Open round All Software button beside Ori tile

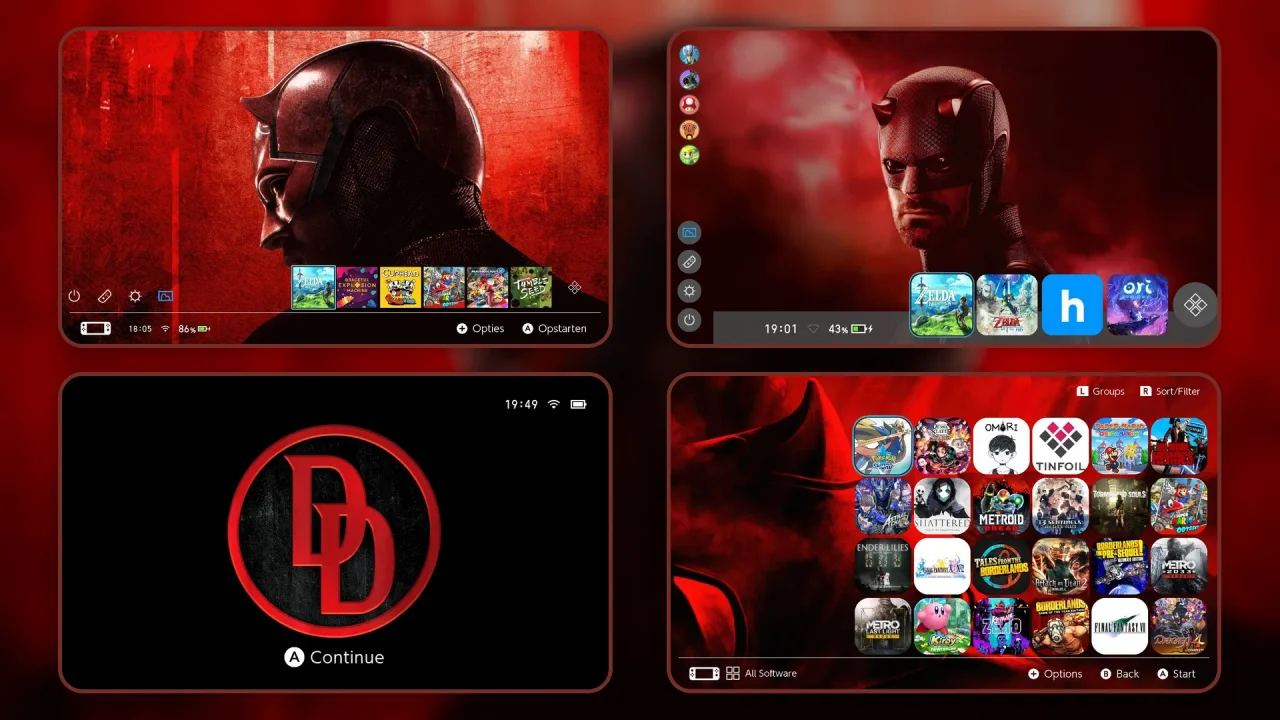pos(1195,305)
